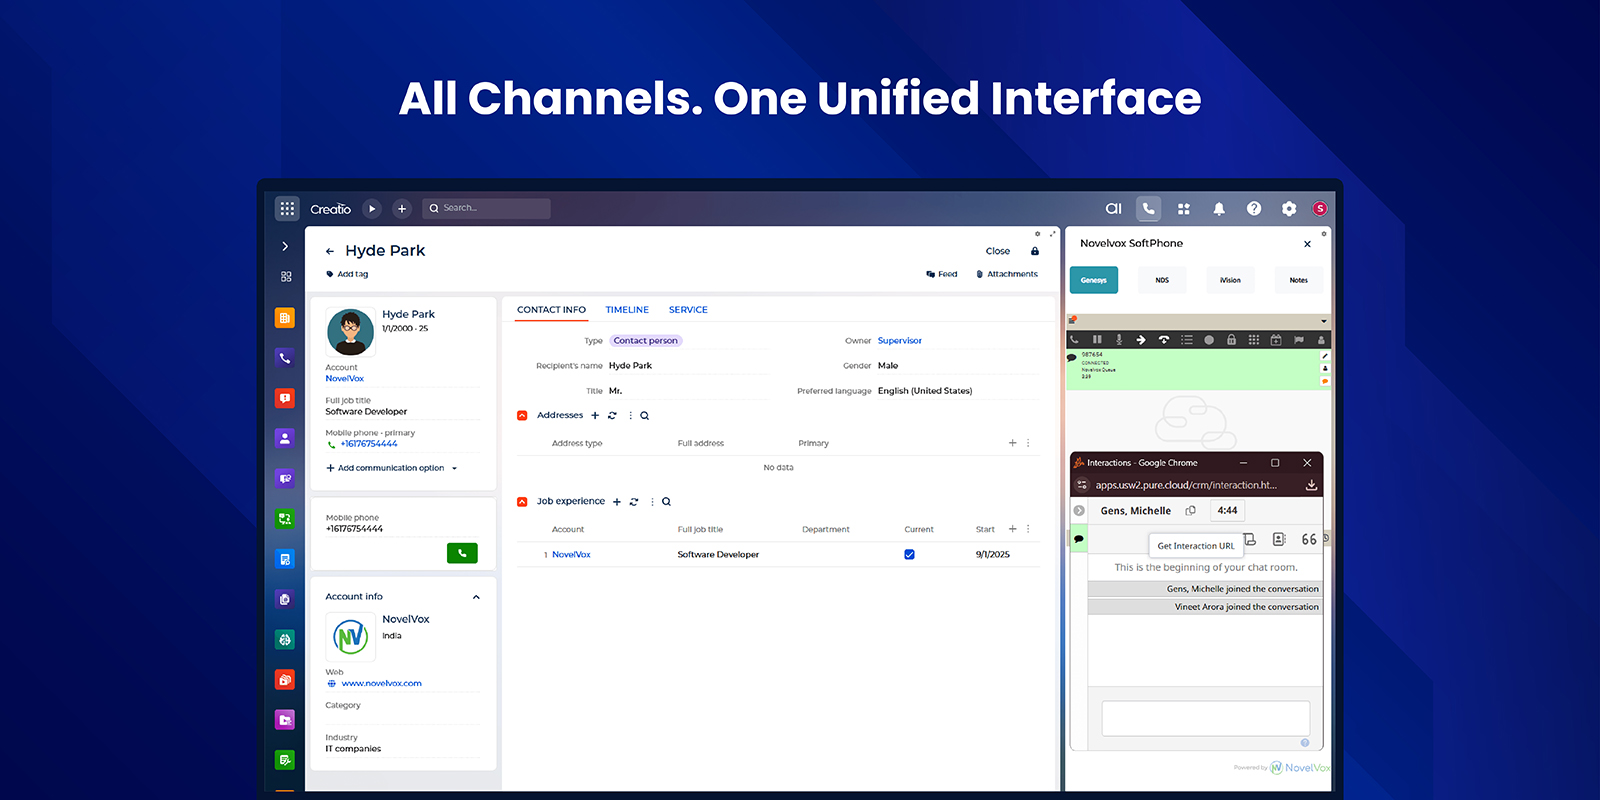Toggle secure lock in softphone toolbar
The image size is (1600, 800).
click(x=1231, y=340)
